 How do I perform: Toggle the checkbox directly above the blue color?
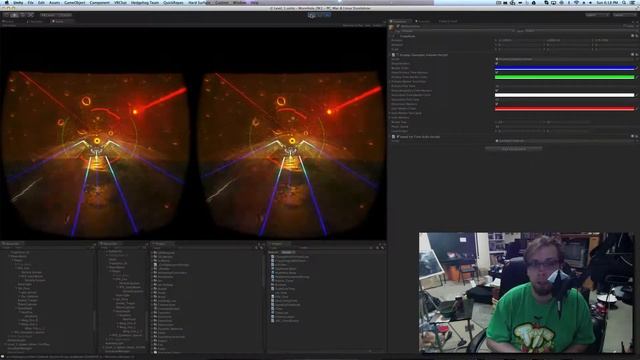(x=496, y=64)
